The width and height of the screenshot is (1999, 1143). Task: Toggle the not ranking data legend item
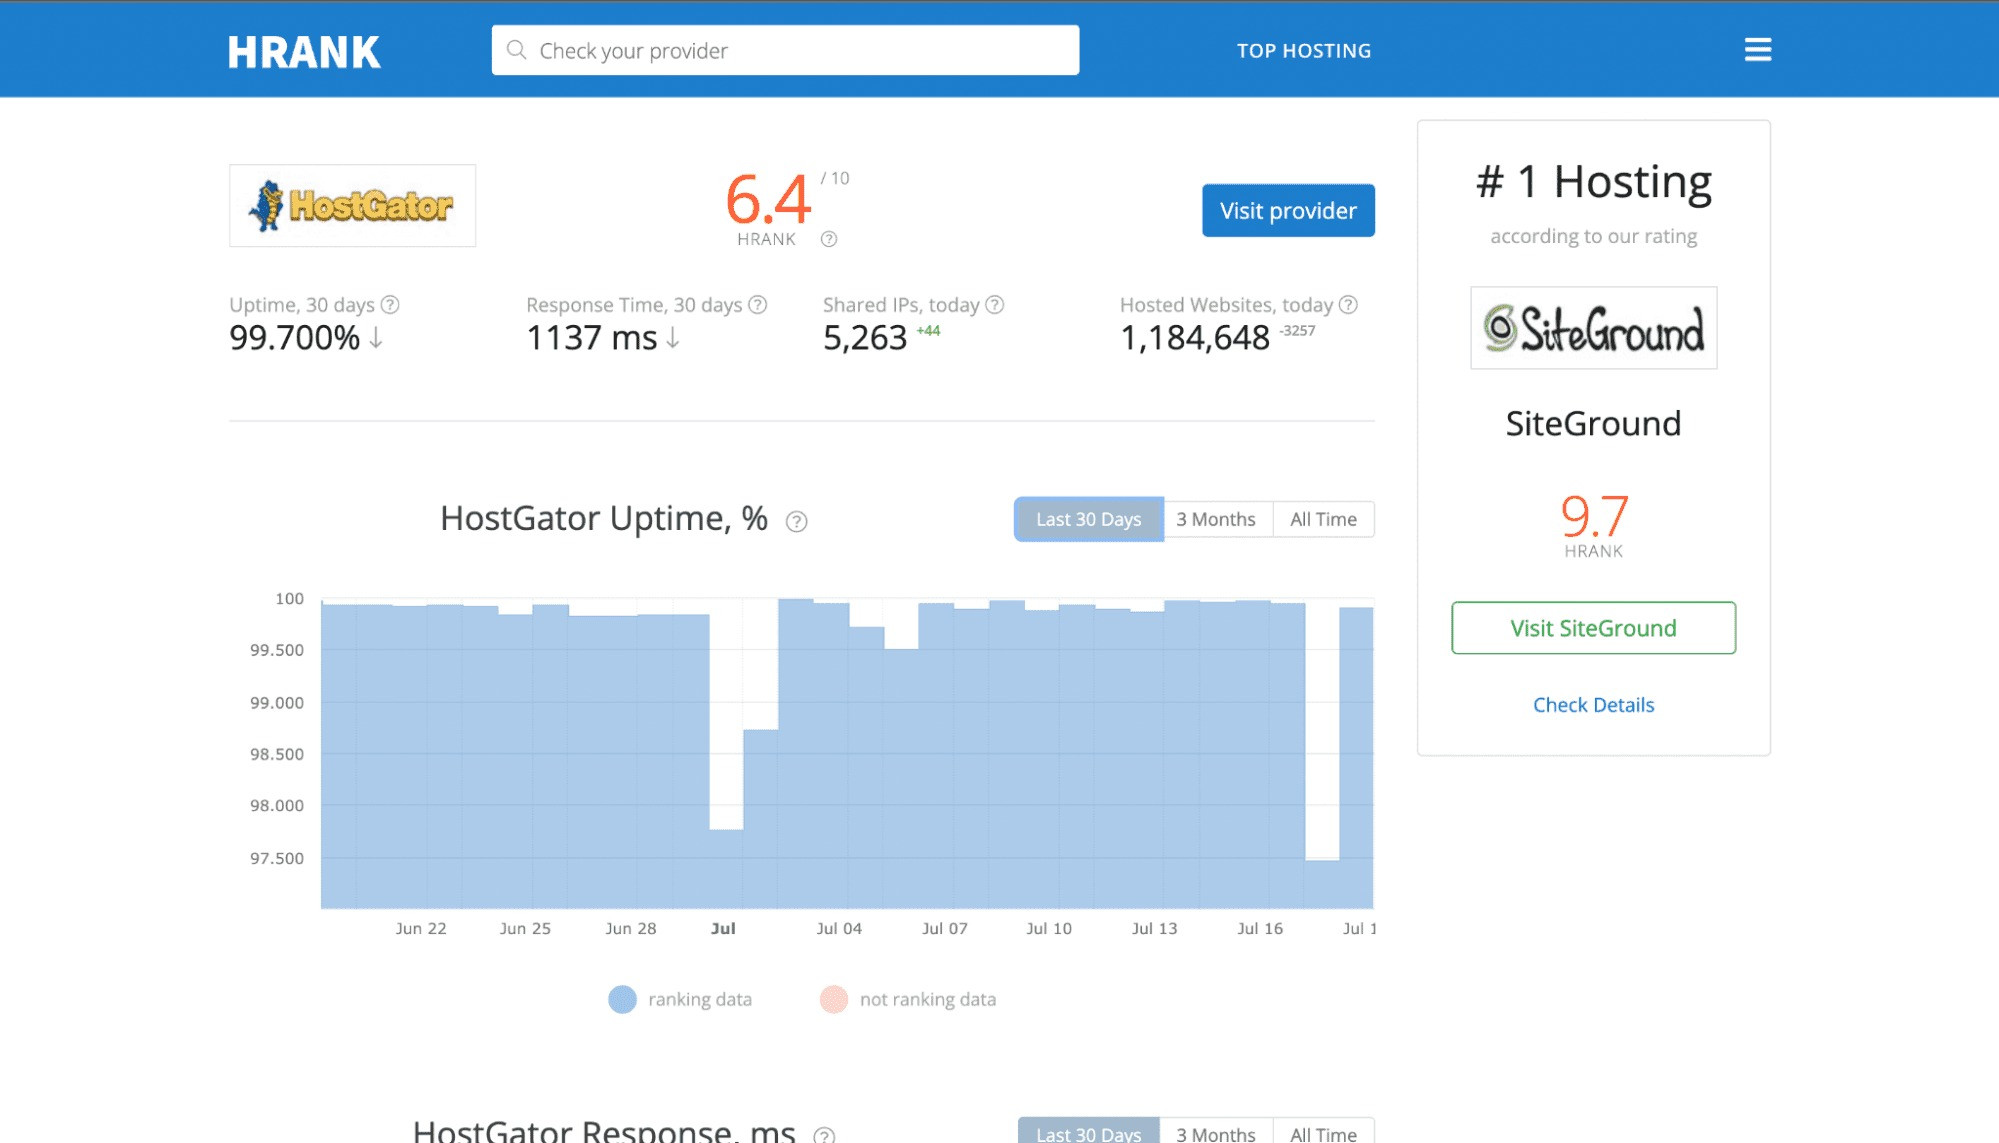(908, 999)
